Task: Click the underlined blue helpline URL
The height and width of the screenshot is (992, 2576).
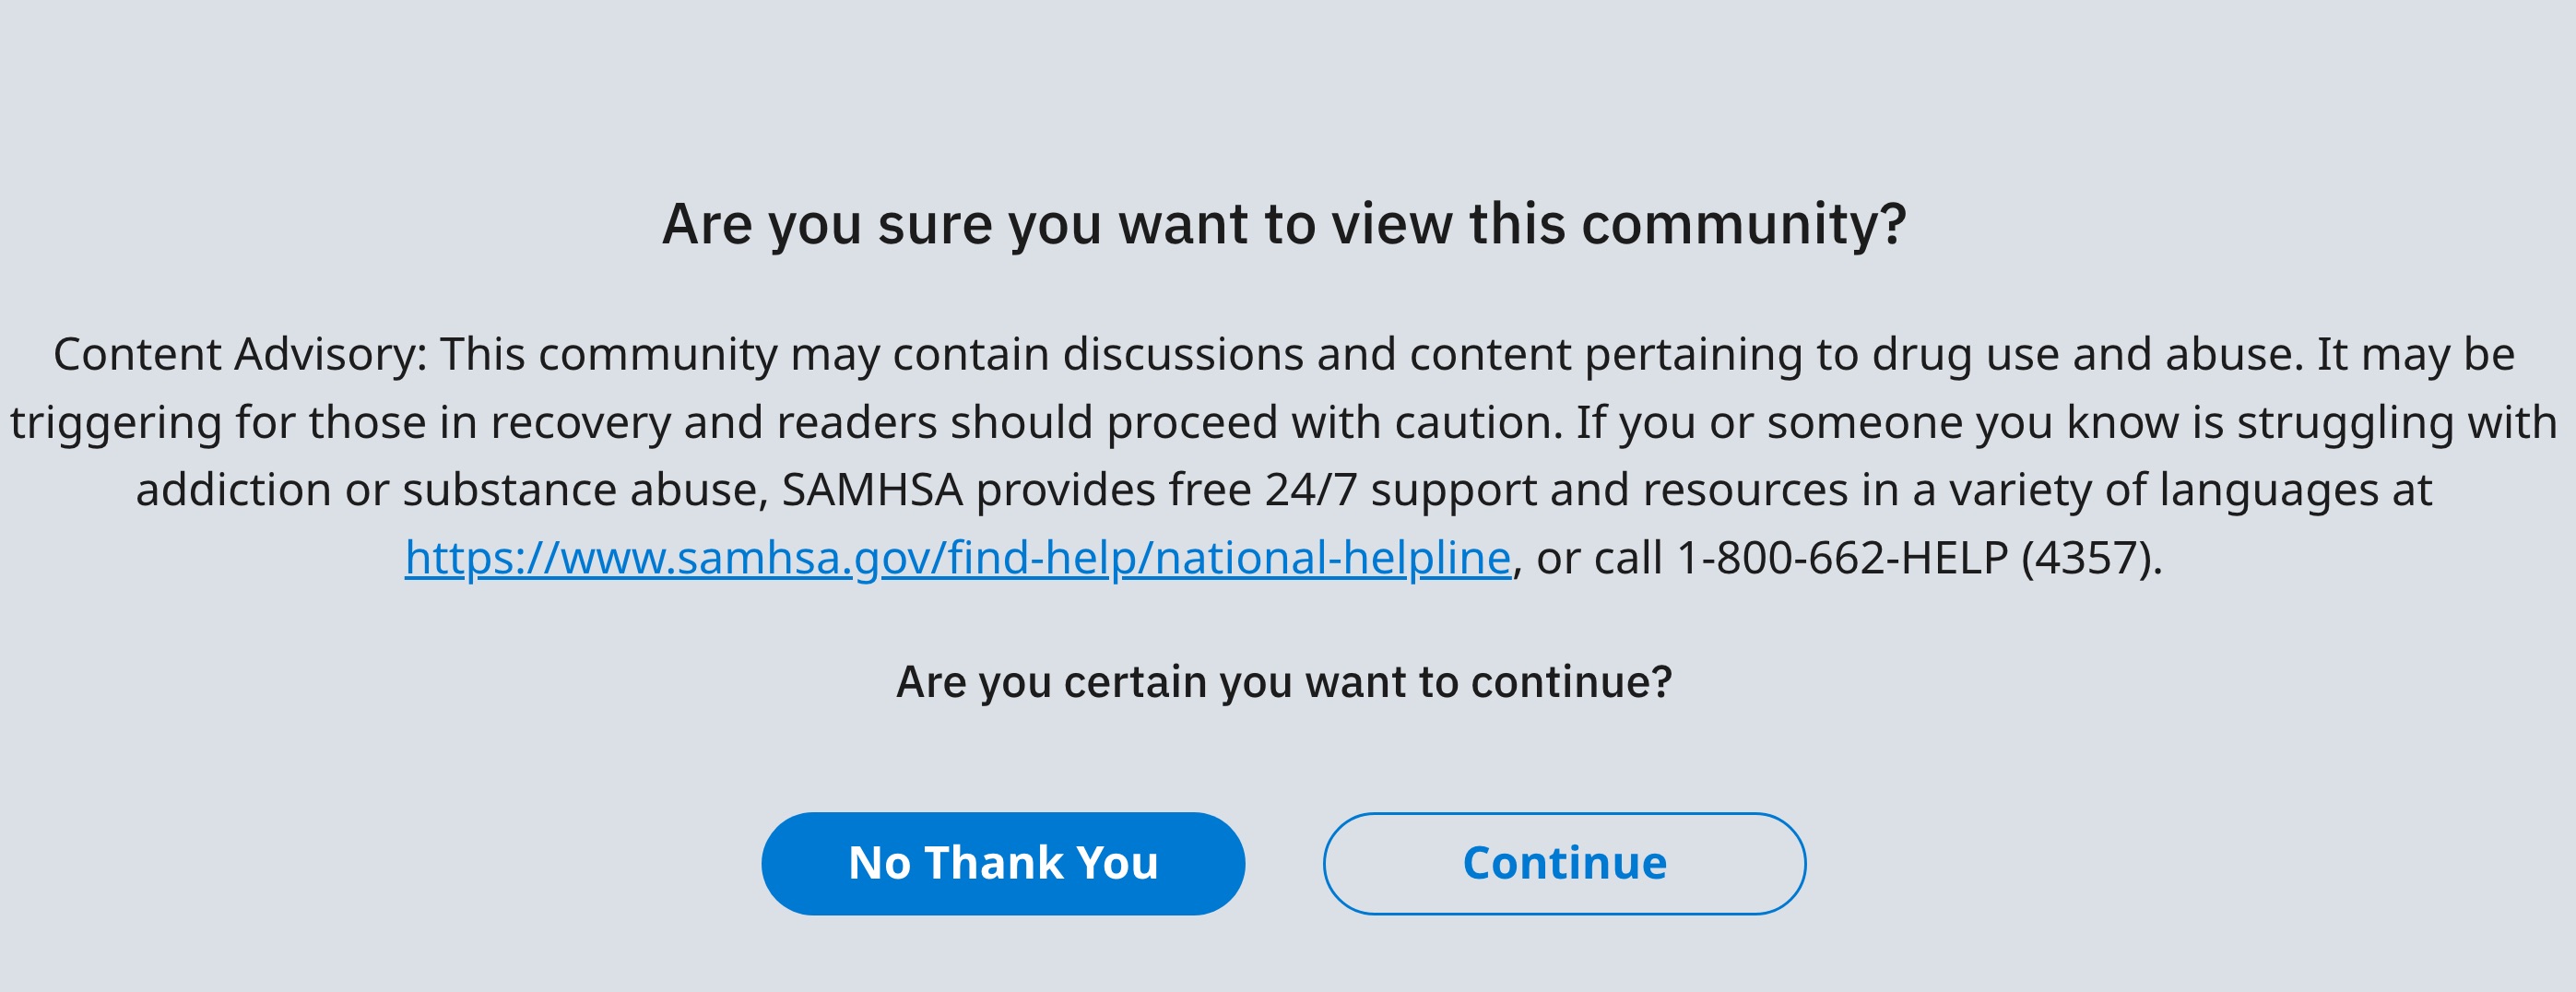Action: point(957,558)
